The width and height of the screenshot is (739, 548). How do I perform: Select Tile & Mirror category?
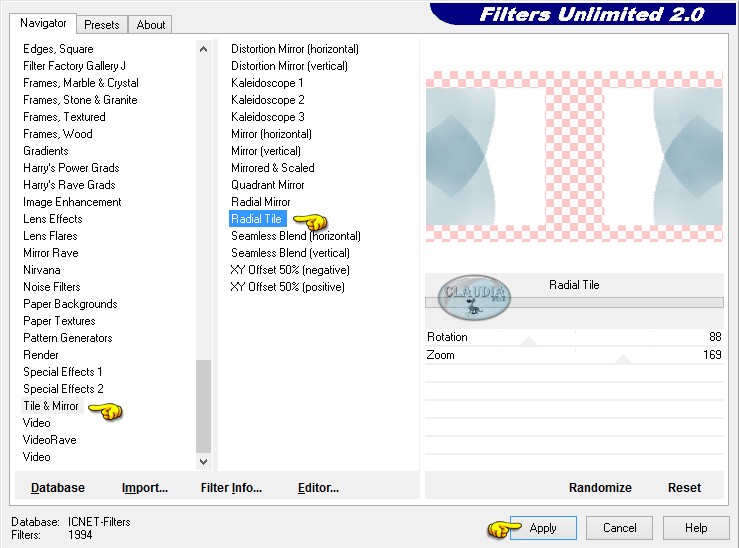pyautogui.click(x=51, y=406)
